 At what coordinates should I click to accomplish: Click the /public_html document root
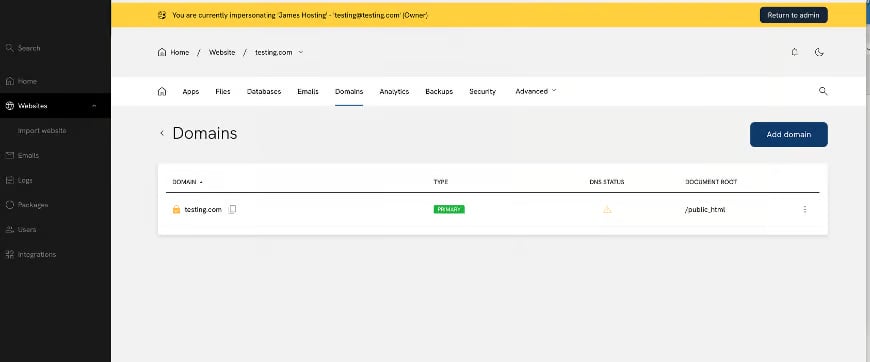point(705,209)
